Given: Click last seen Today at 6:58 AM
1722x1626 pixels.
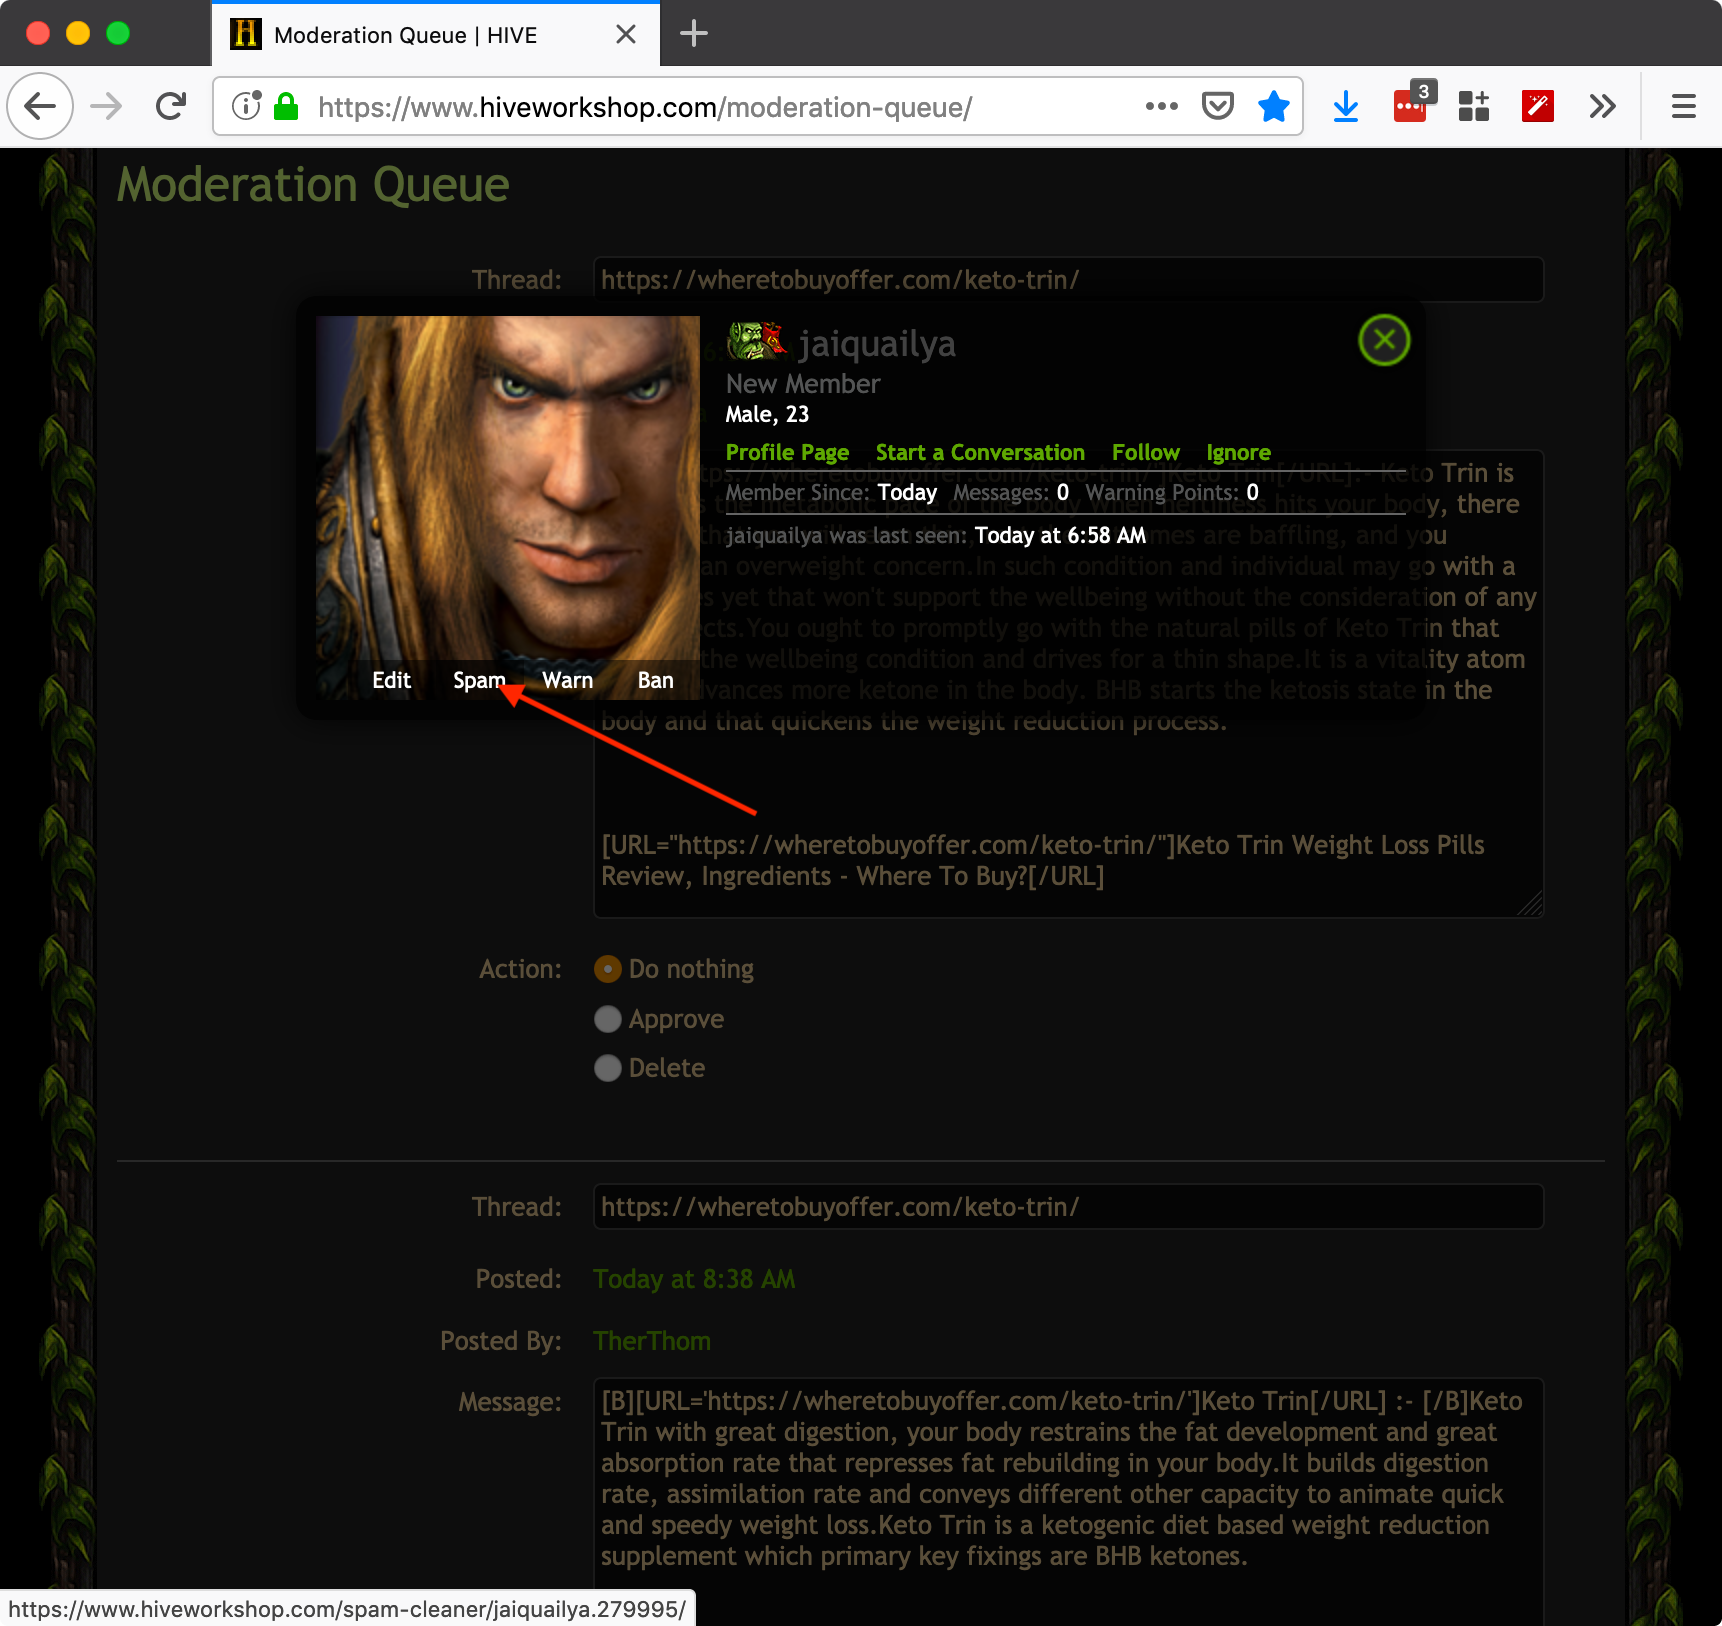Looking at the screenshot, I should 1060,535.
